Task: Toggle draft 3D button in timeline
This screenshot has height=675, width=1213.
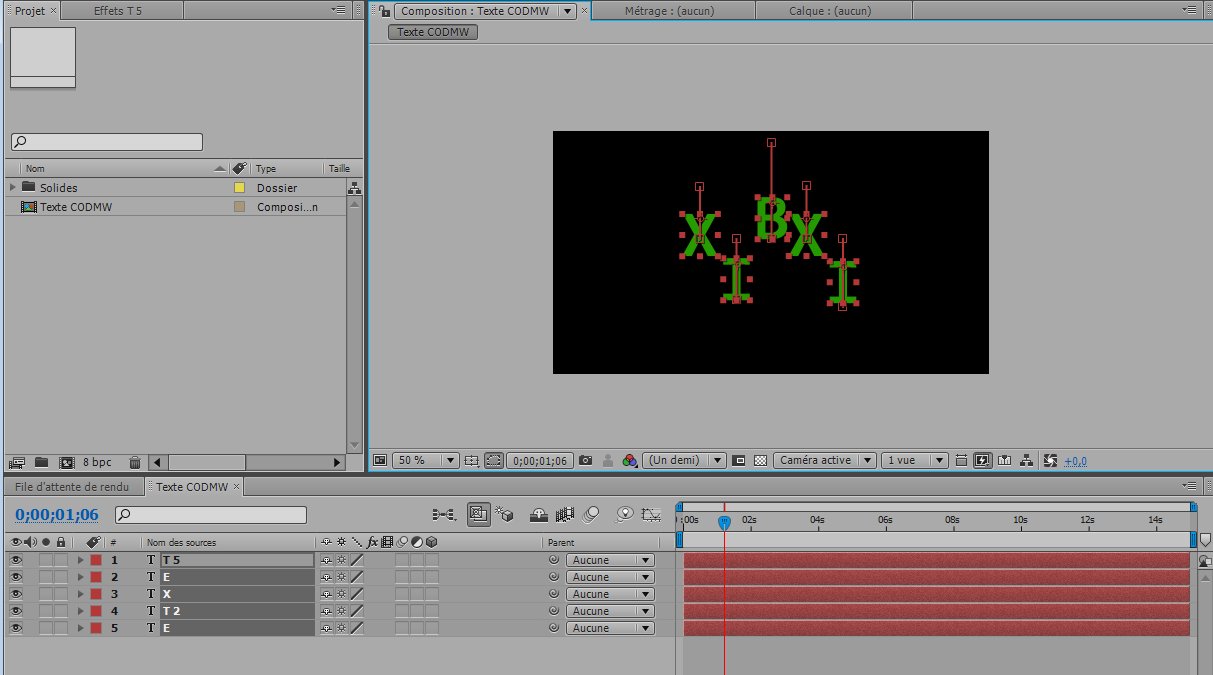Action: click(x=503, y=514)
